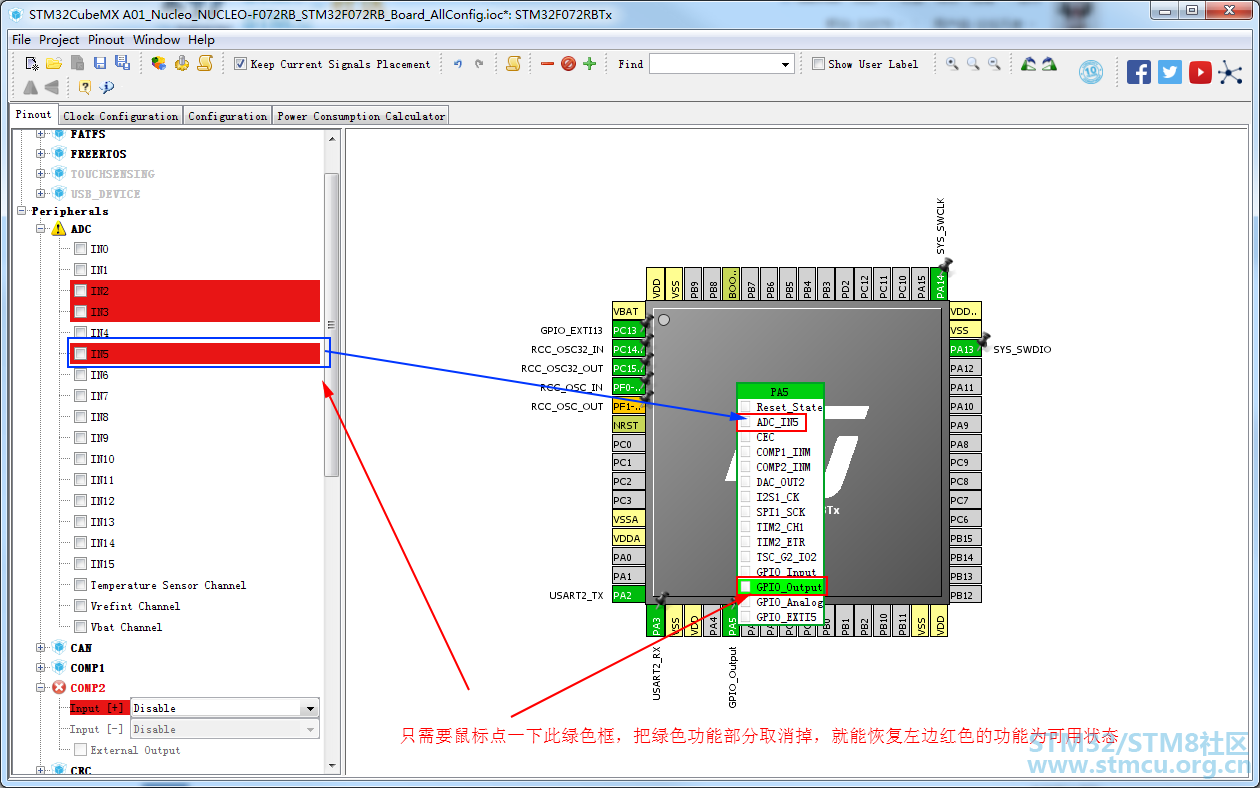Switch to Clock Configuration tab
This screenshot has width=1260, height=788.
121,116
